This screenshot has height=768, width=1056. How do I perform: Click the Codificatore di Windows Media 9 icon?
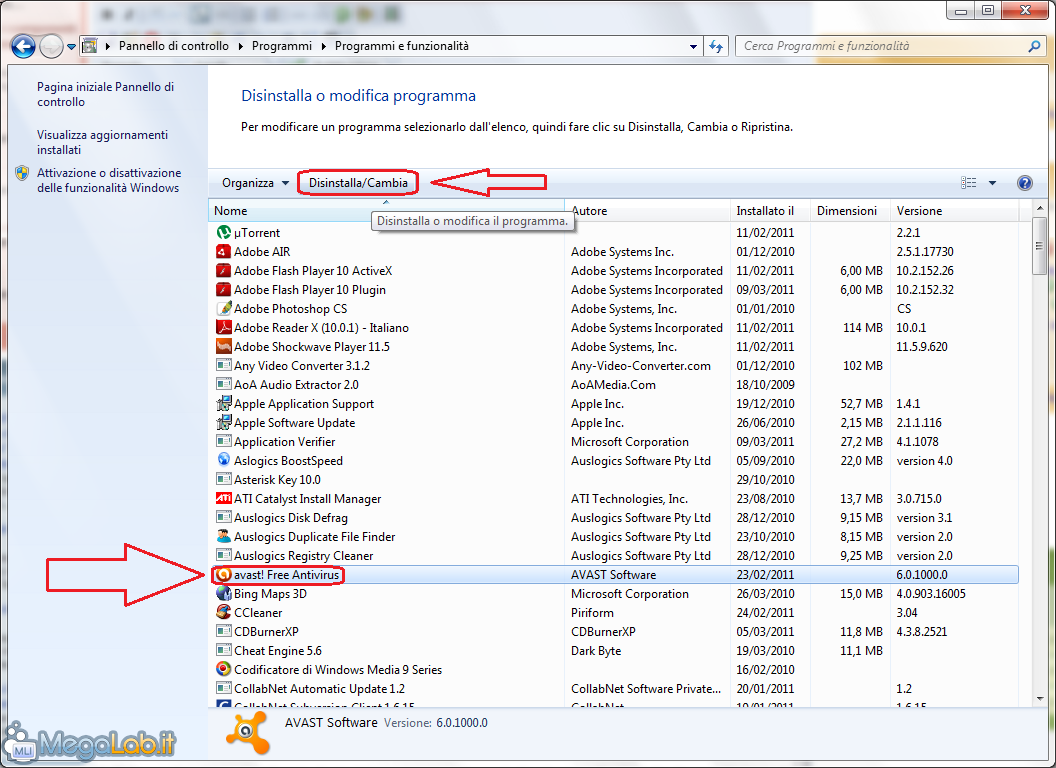pyautogui.click(x=224, y=670)
